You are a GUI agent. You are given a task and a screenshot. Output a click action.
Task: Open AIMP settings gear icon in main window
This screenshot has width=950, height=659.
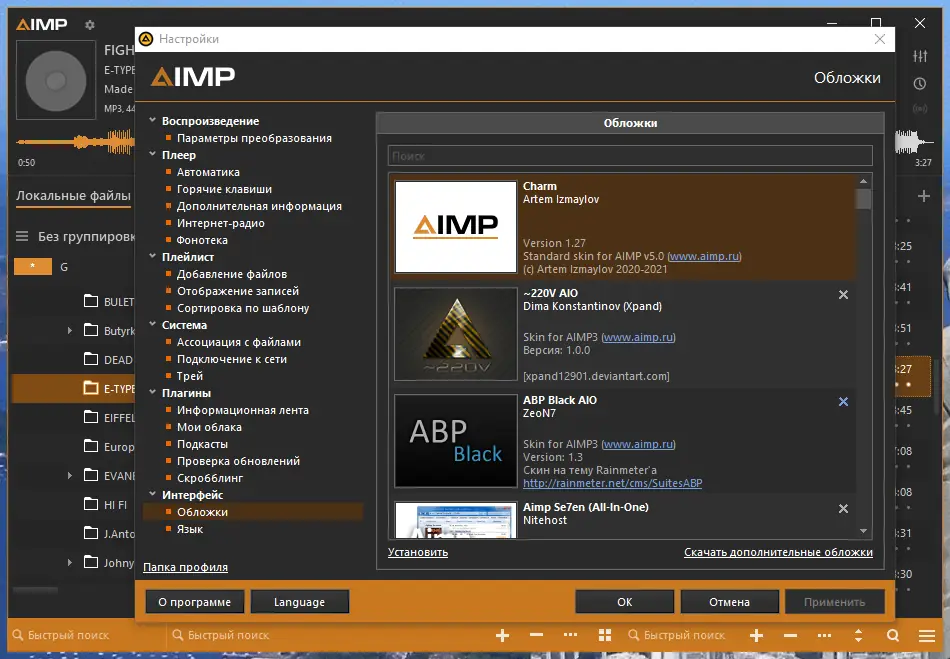(x=90, y=25)
